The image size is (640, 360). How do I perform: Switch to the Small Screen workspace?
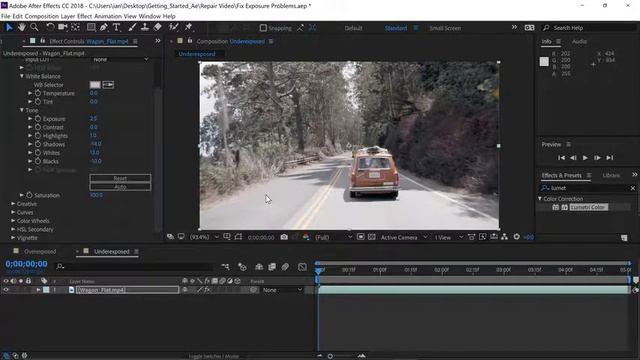click(x=445, y=28)
